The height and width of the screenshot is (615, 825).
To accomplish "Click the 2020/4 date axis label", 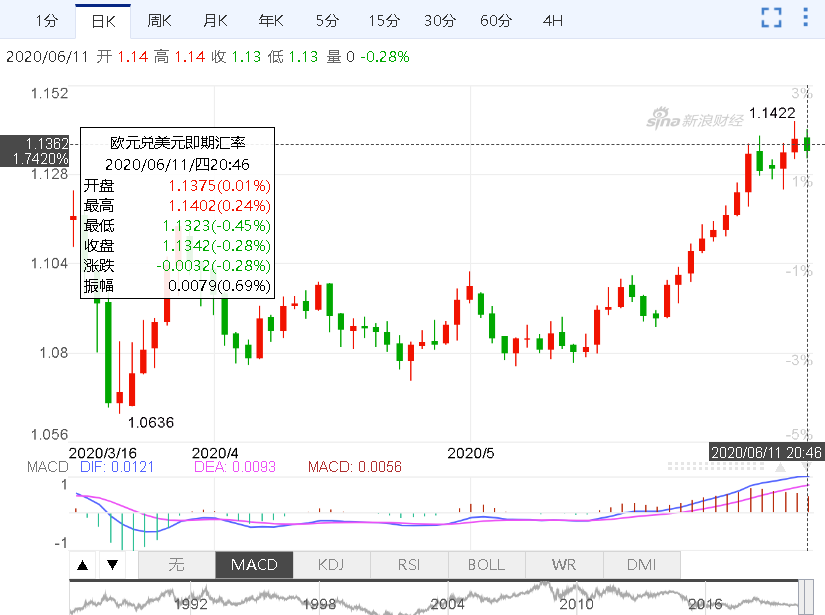I will (x=215, y=453).
